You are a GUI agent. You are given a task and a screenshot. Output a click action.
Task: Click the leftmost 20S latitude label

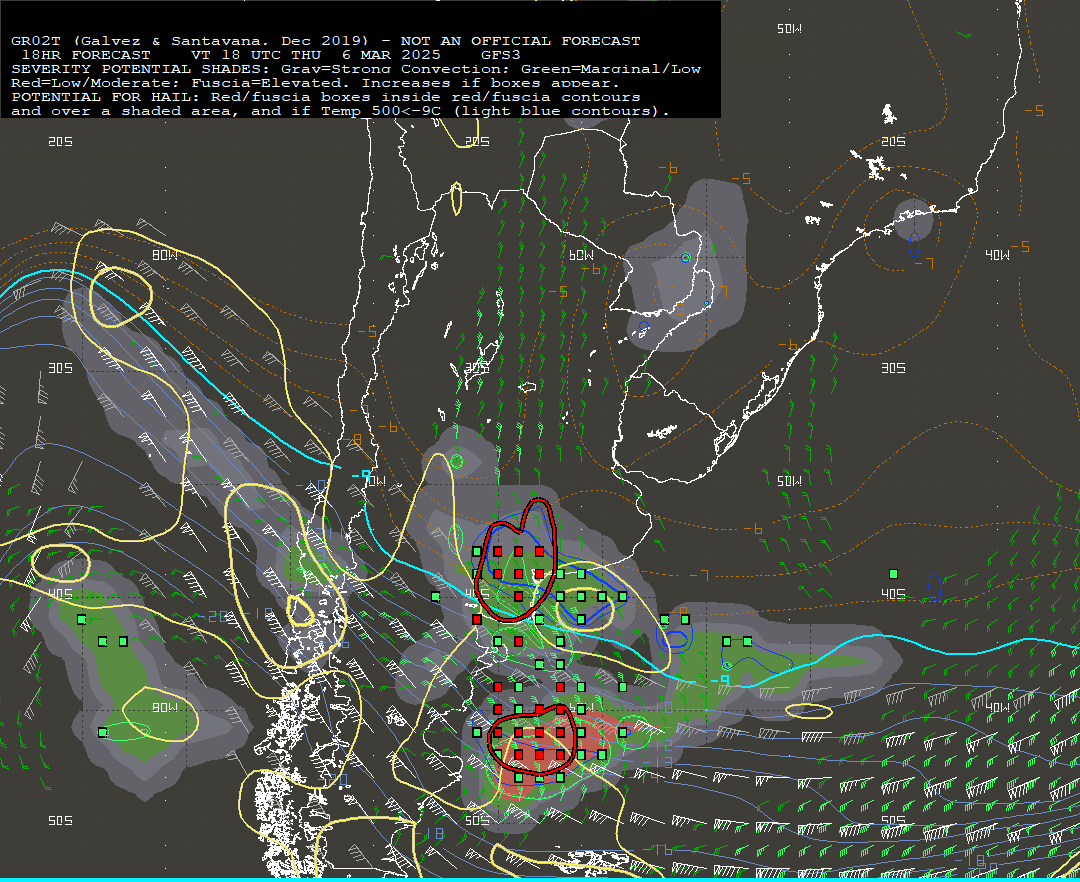point(60,141)
